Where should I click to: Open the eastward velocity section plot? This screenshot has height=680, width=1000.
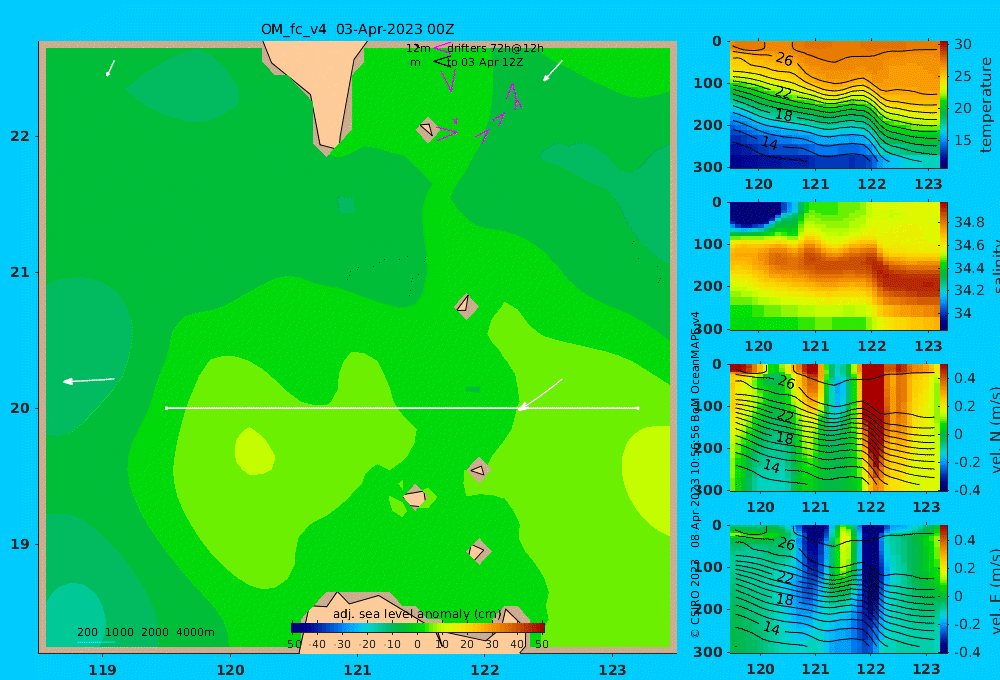point(834,589)
